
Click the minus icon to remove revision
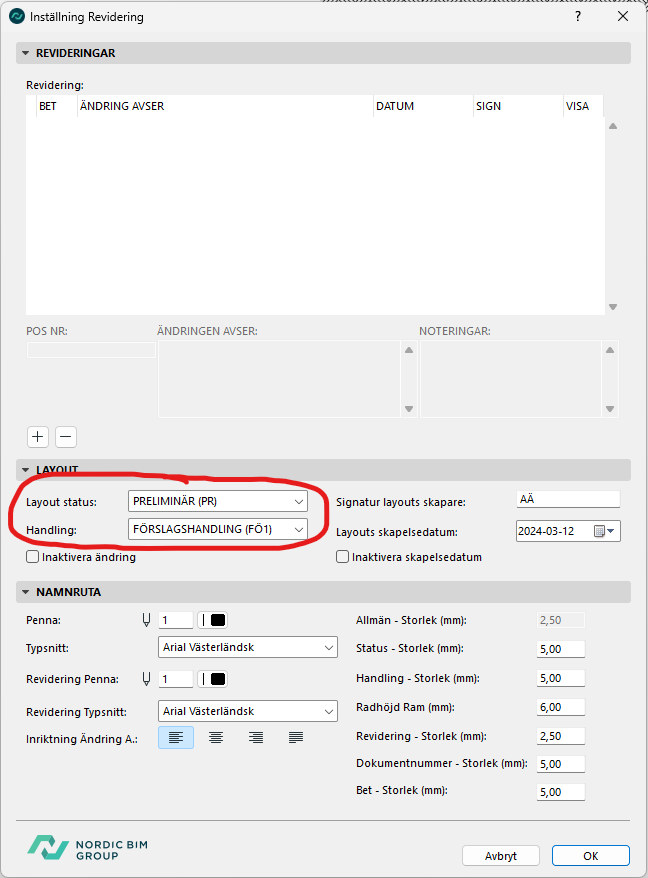click(65, 436)
